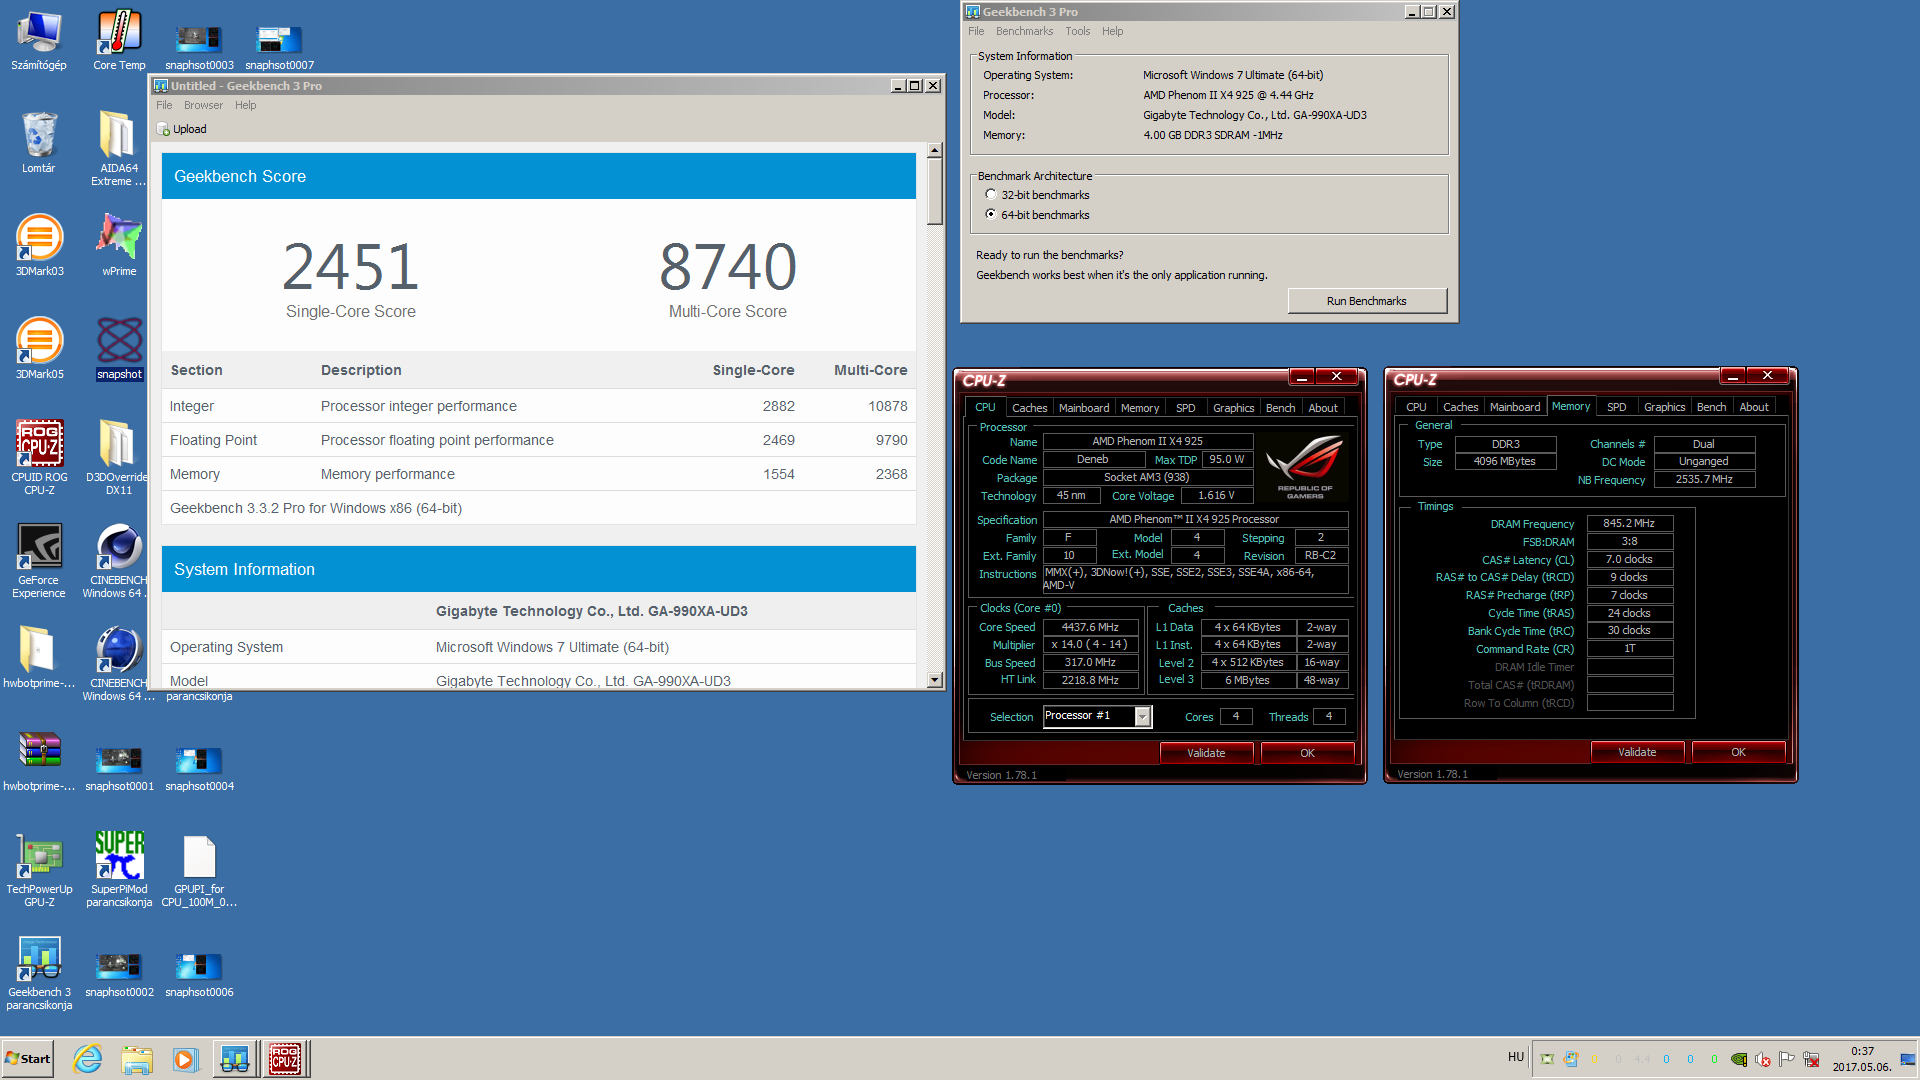Image resolution: width=1920 pixels, height=1080 pixels.
Task: Open the Core Temp desktop icon
Action: coord(119,40)
